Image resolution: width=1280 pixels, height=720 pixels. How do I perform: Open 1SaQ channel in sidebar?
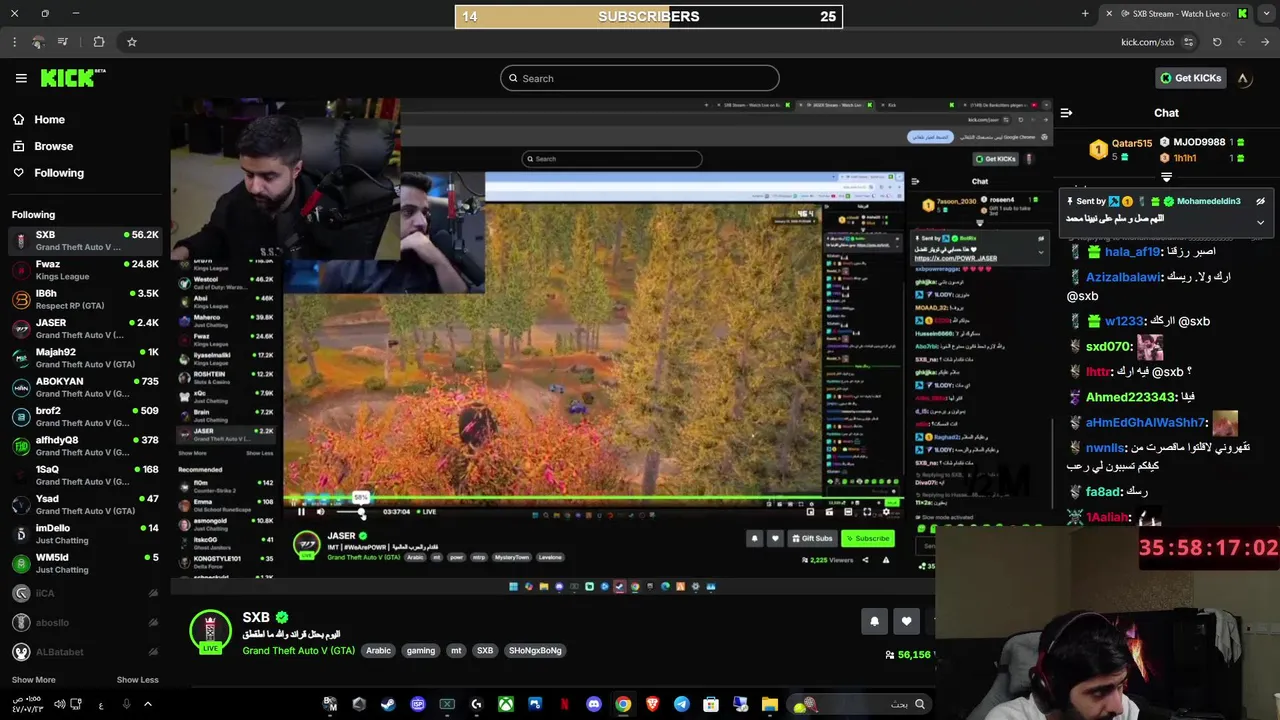(x=85, y=475)
